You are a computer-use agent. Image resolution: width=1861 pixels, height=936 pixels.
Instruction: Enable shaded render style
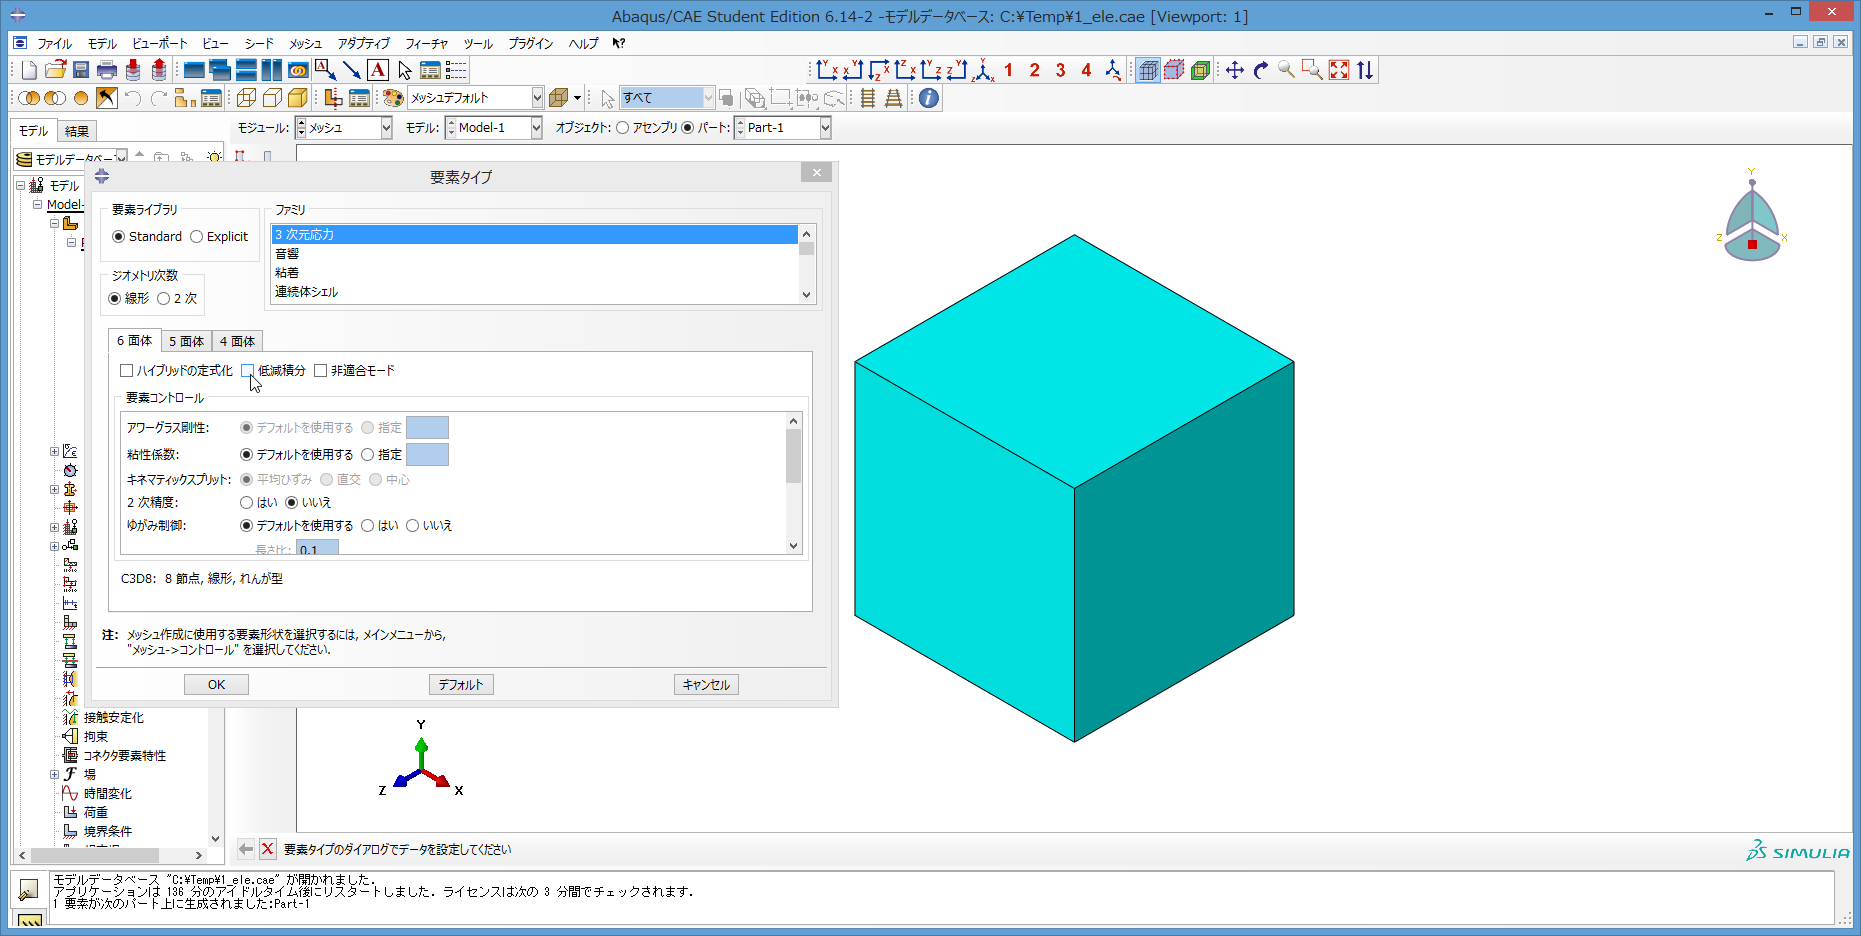[298, 98]
